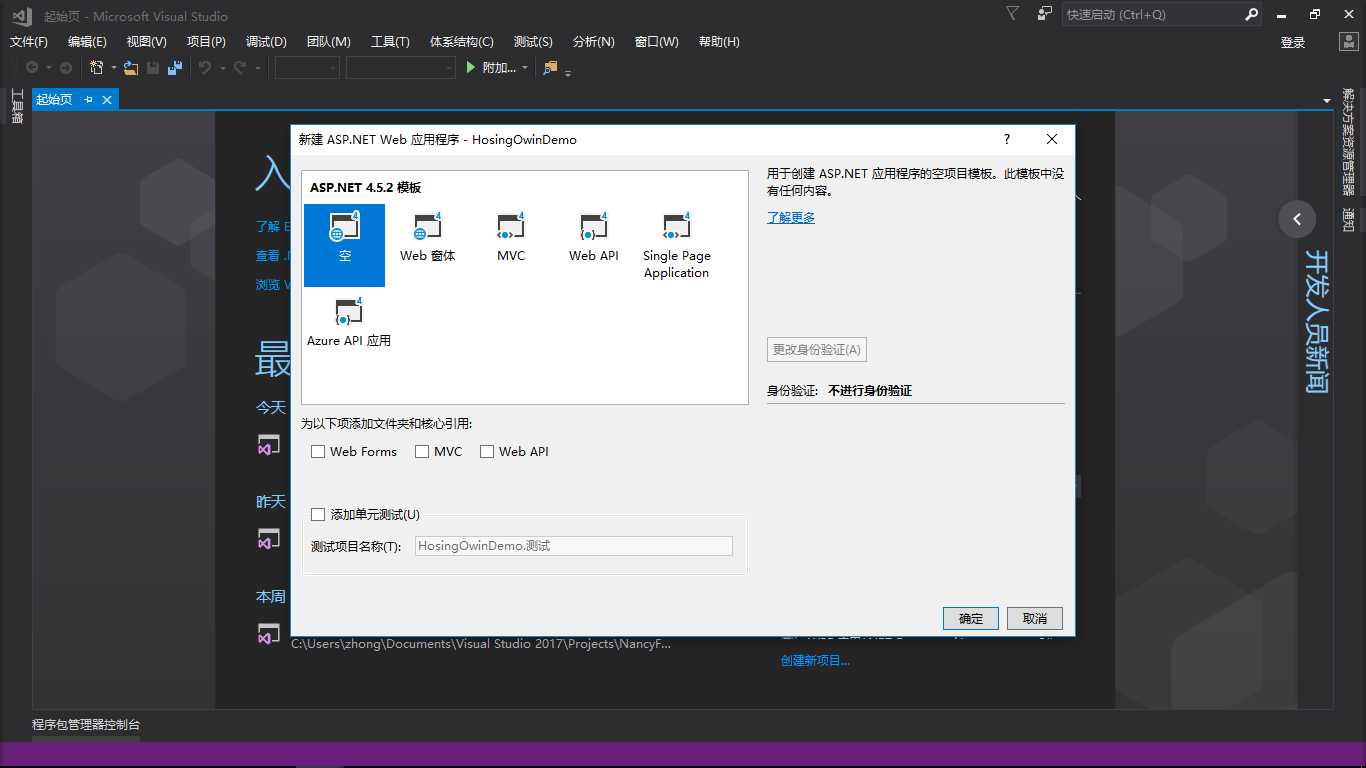Screen dimensions: 1366x768
Task: Open the solution platforms combo box
Action: [401, 68]
